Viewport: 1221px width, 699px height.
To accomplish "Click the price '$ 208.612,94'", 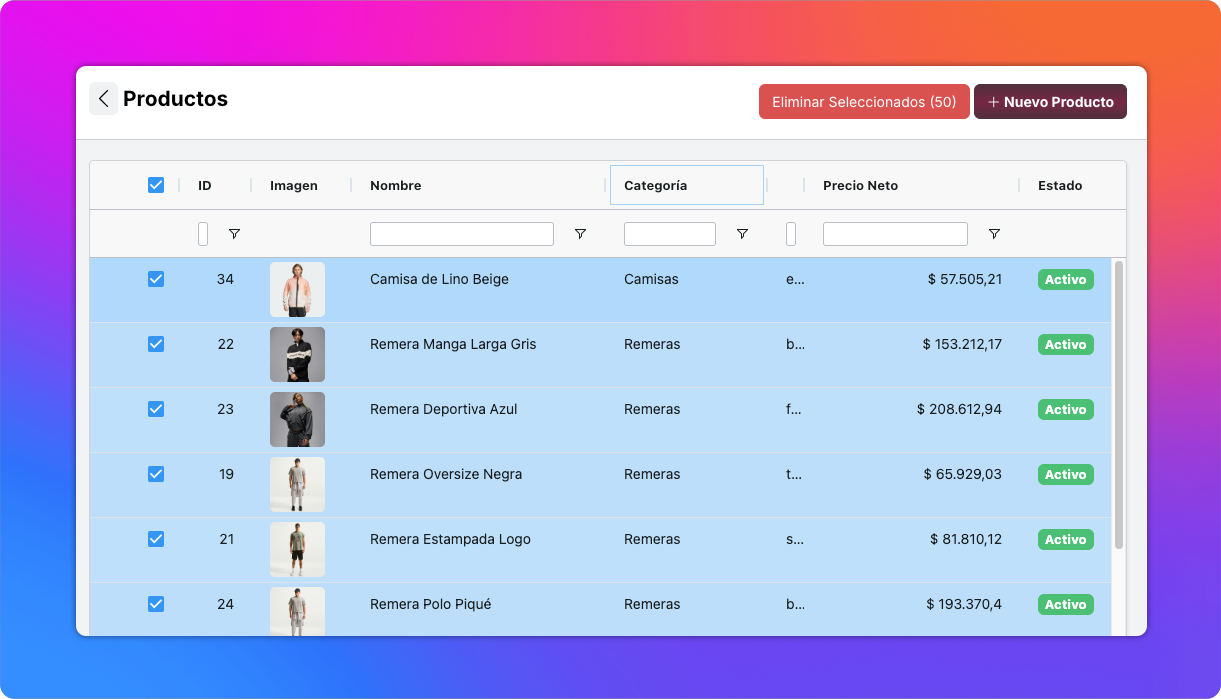I will tap(959, 409).
